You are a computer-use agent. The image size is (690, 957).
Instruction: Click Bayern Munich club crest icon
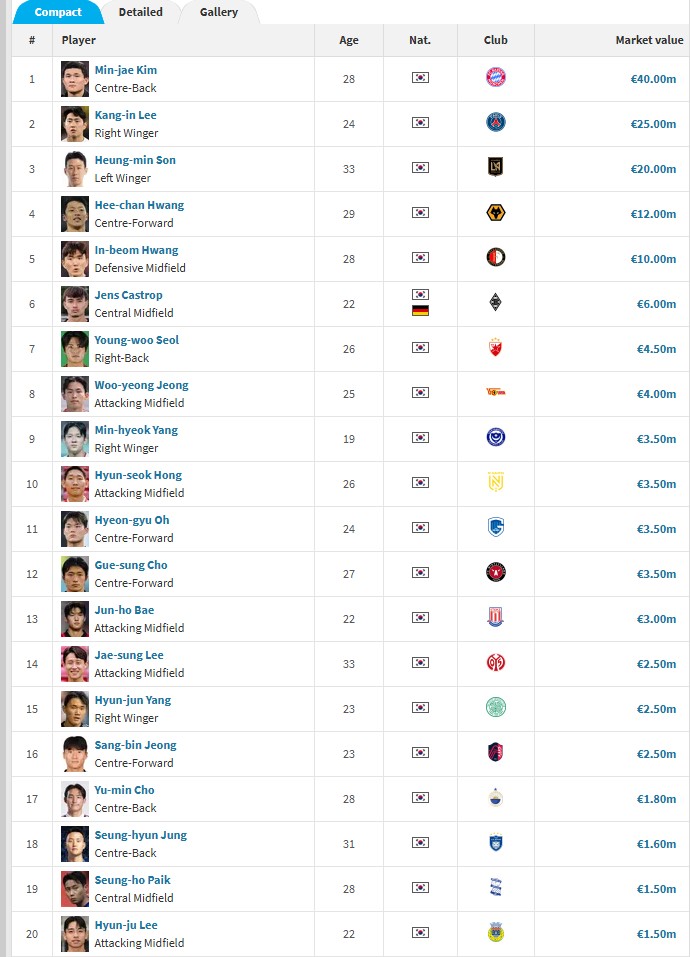click(x=496, y=78)
